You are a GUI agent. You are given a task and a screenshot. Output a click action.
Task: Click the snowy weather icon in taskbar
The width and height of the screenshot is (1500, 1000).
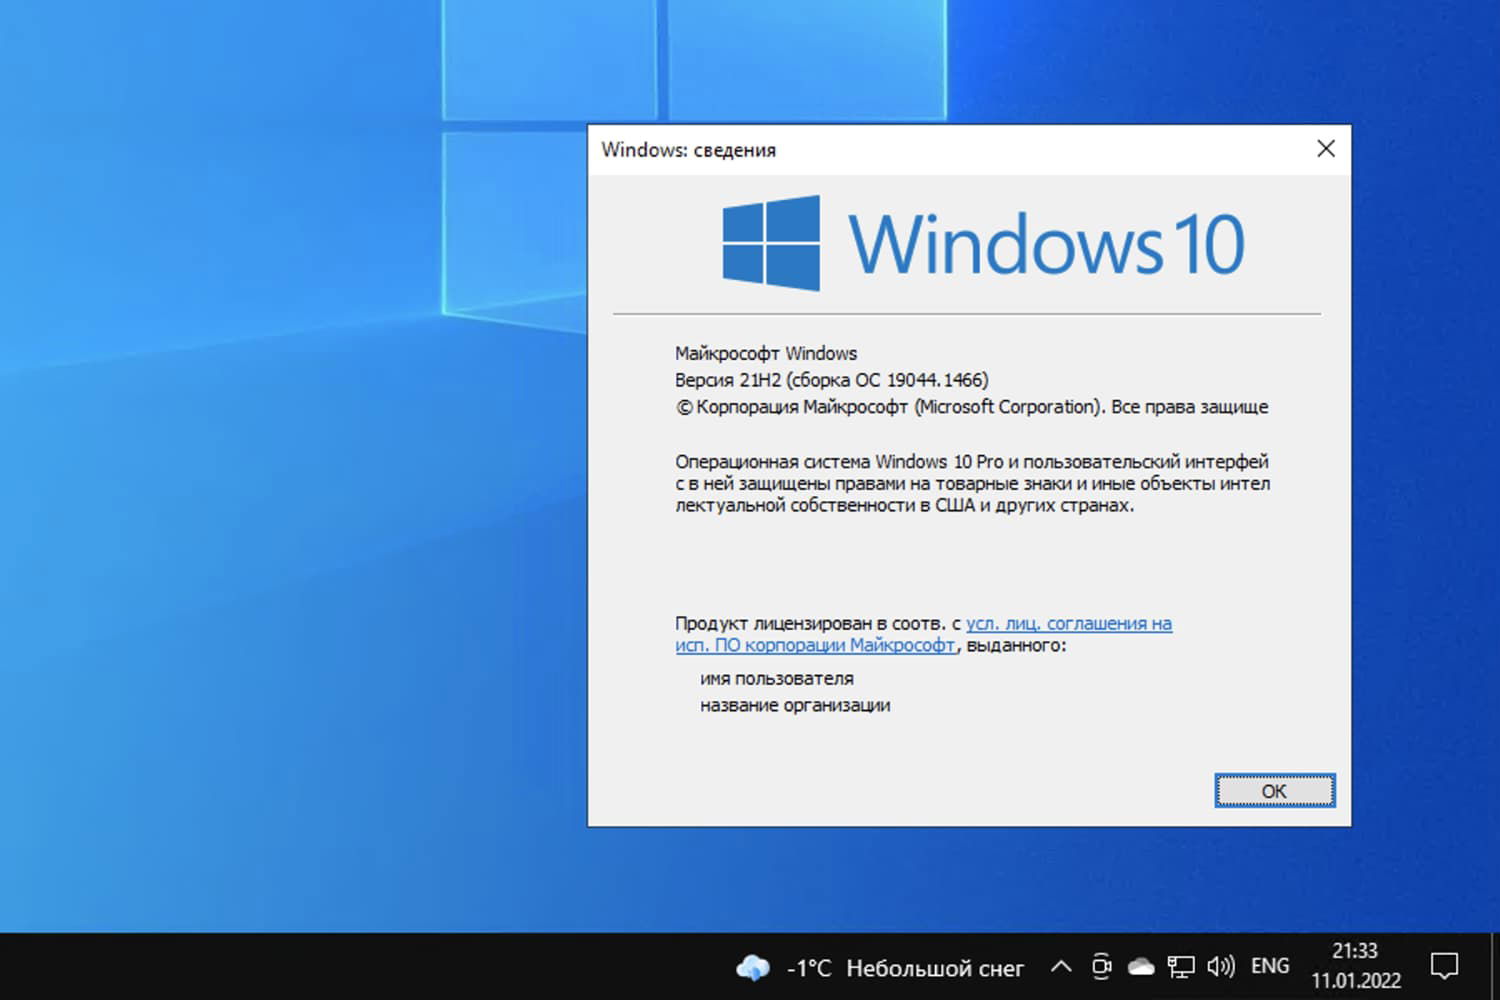tap(753, 966)
